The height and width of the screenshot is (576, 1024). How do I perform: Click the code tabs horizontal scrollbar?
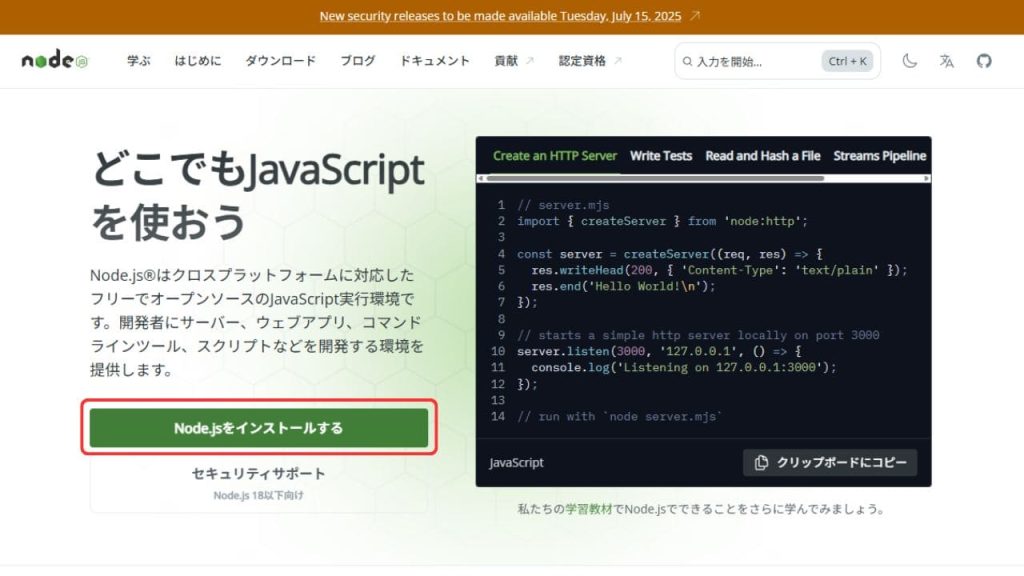(x=655, y=178)
